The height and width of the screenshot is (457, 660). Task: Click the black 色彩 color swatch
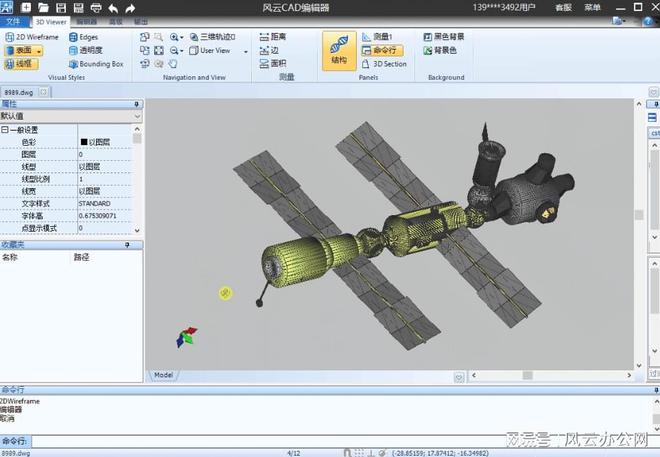(84, 142)
